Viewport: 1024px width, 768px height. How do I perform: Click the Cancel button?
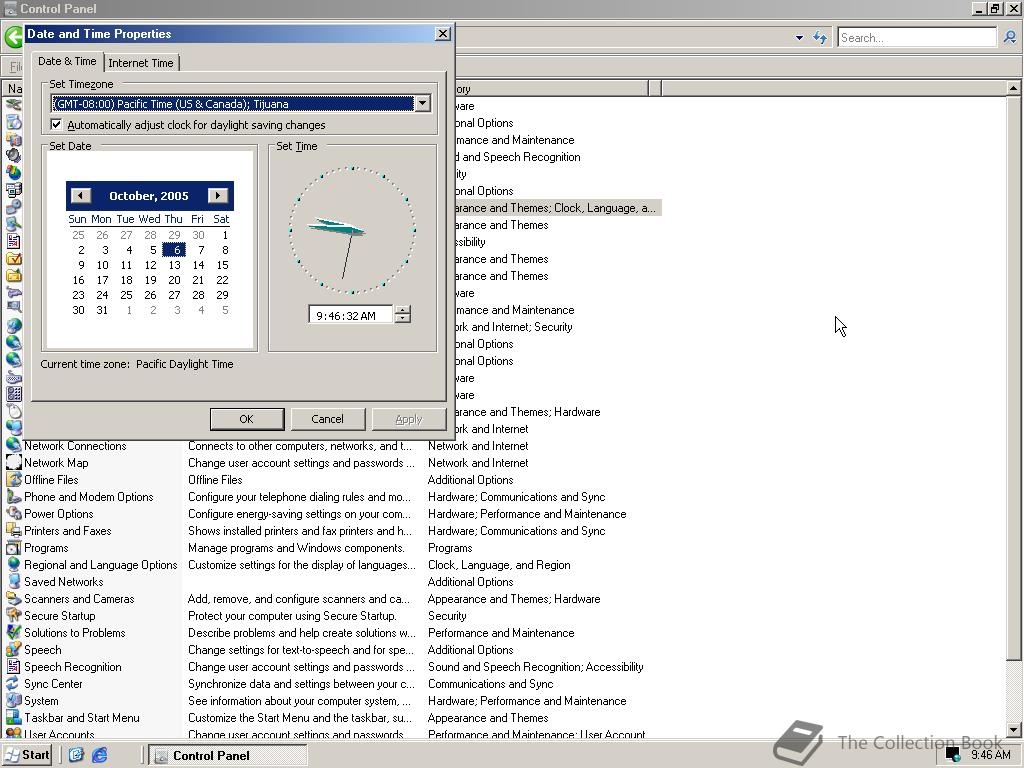point(327,419)
